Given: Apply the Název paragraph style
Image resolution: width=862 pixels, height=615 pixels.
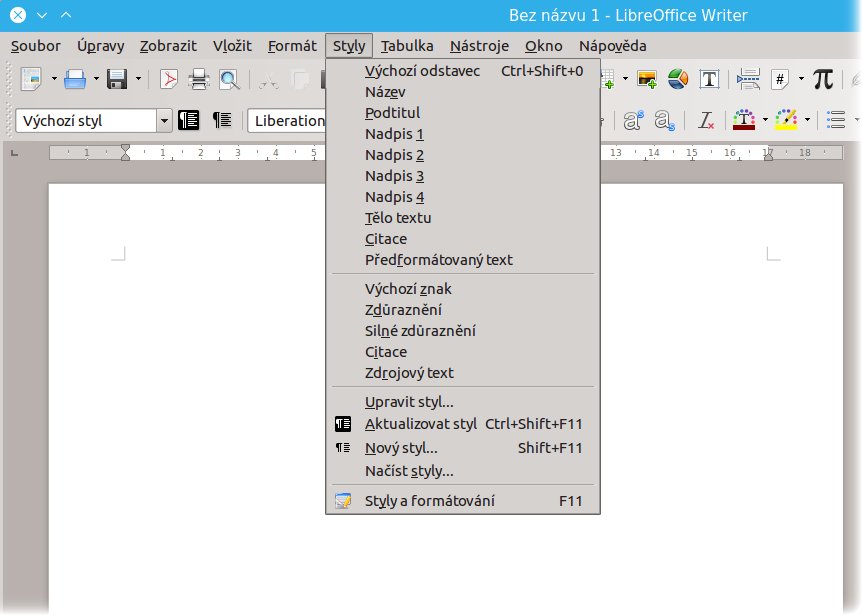Looking at the screenshot, I should [463, 92].
